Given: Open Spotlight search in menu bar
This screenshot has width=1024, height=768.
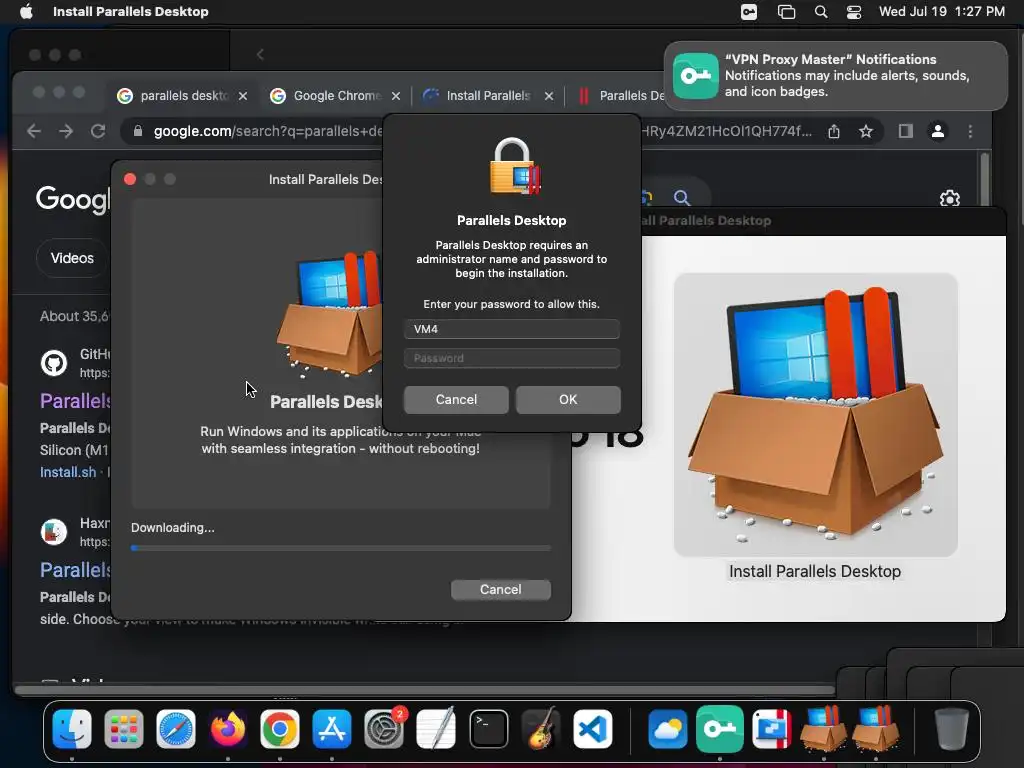Looking at the screenshot, I should click(x=821, y=12).
